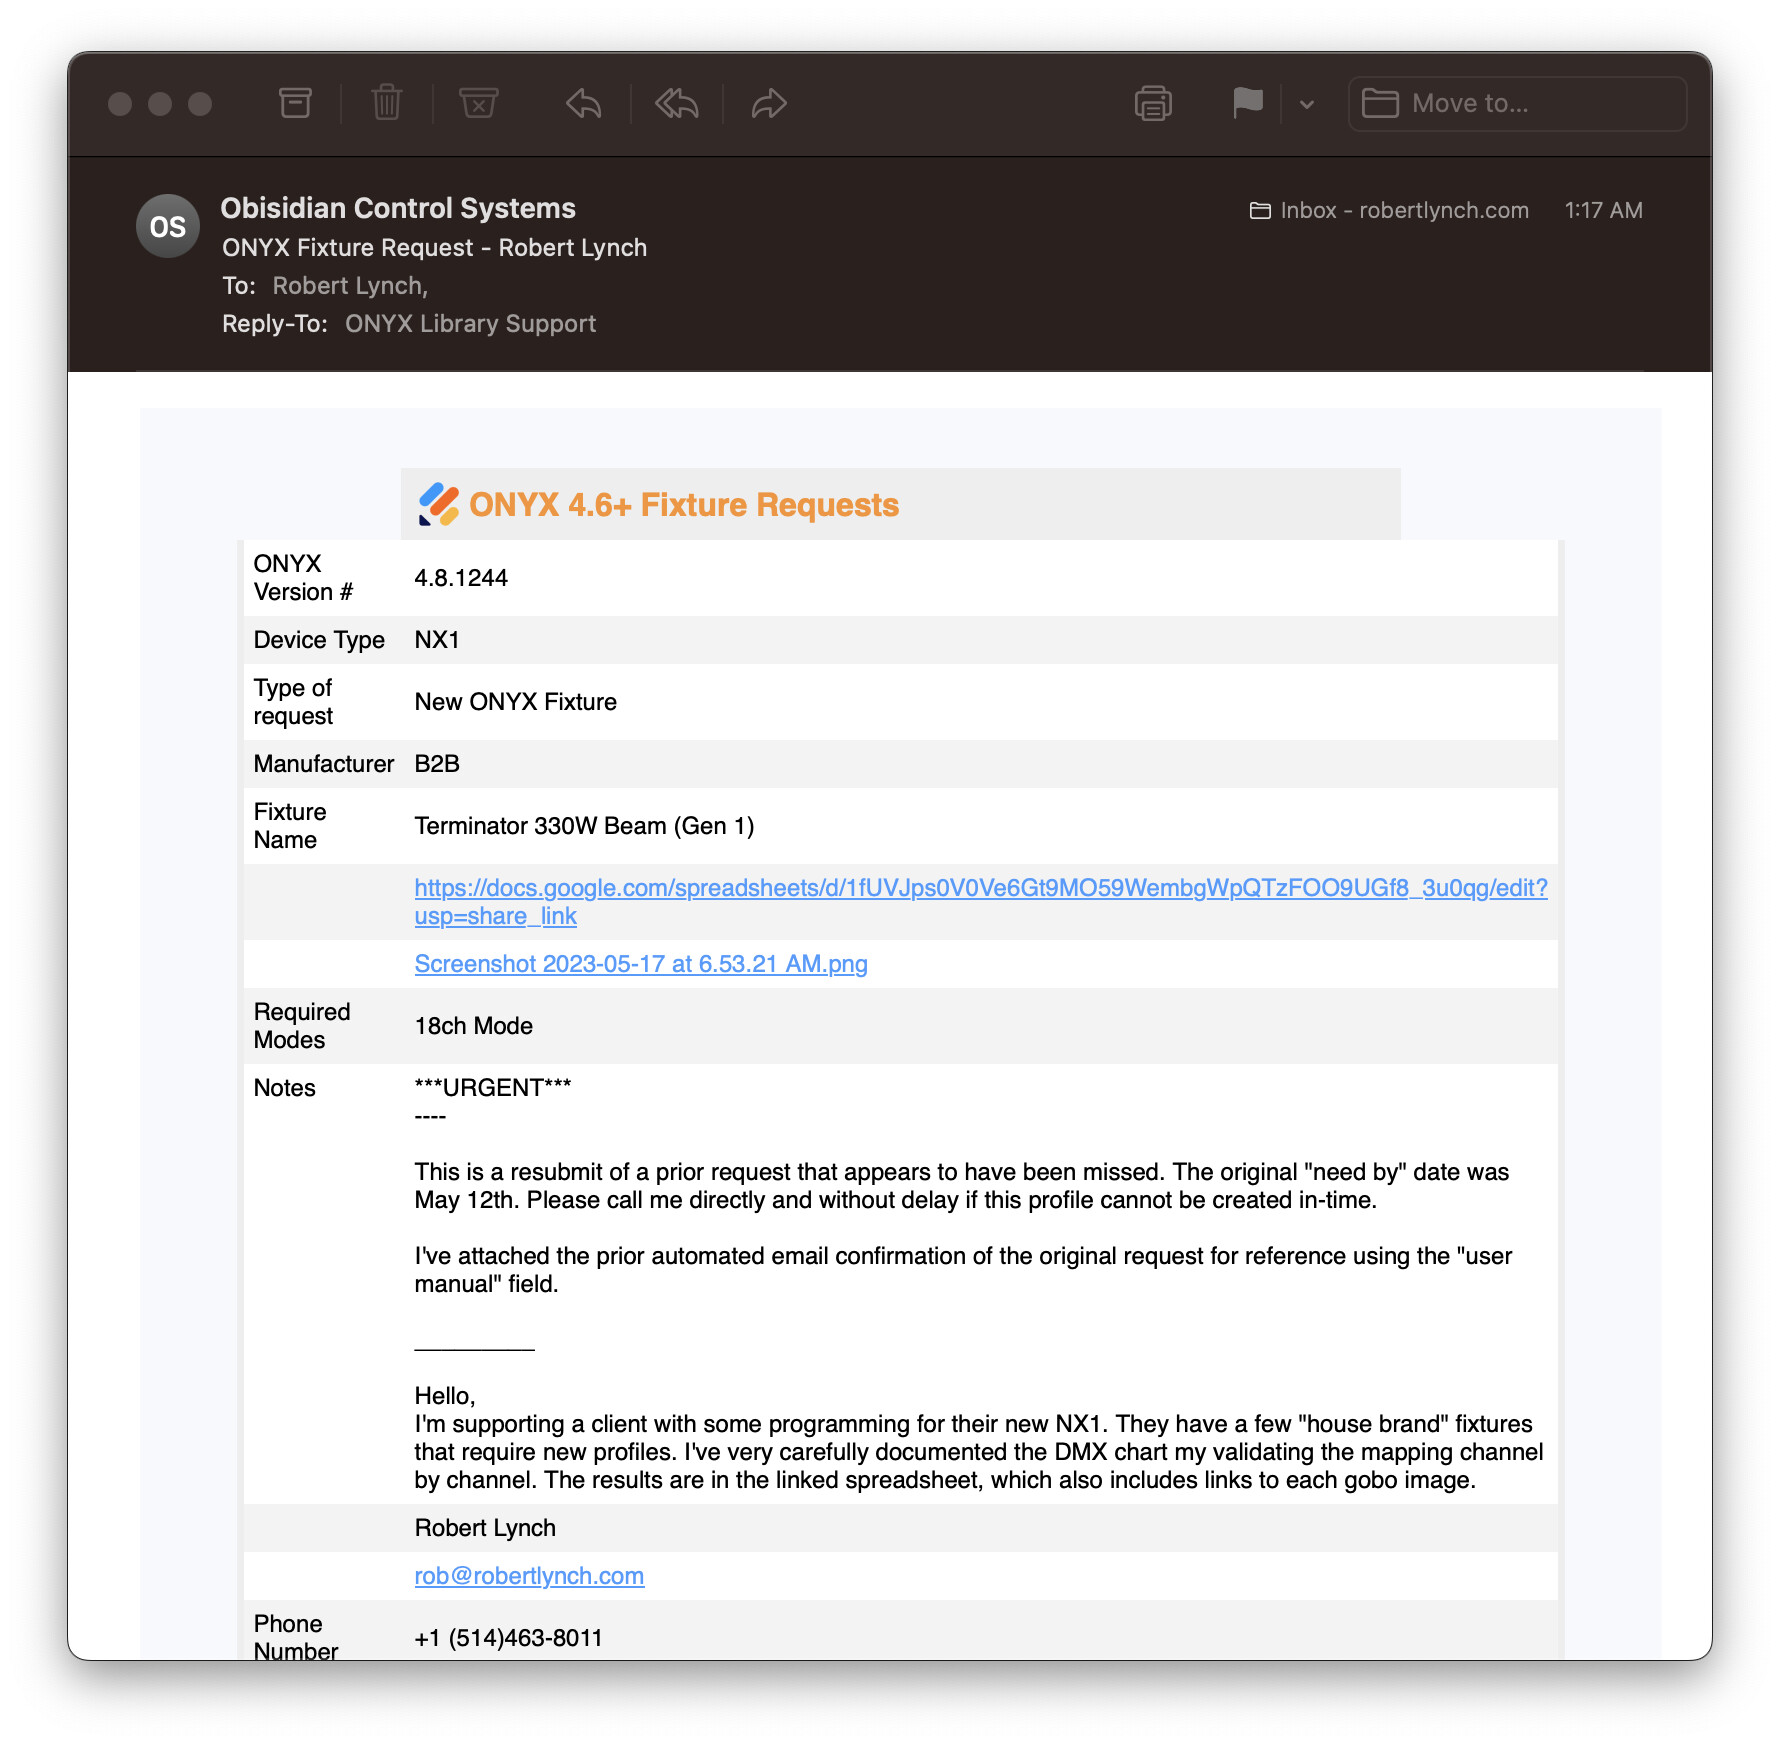This screenshot has width=1780, height=1744.
Task: Click the ONYX 4.6+ Fixture Requests heading
Action: coord(684,505)
